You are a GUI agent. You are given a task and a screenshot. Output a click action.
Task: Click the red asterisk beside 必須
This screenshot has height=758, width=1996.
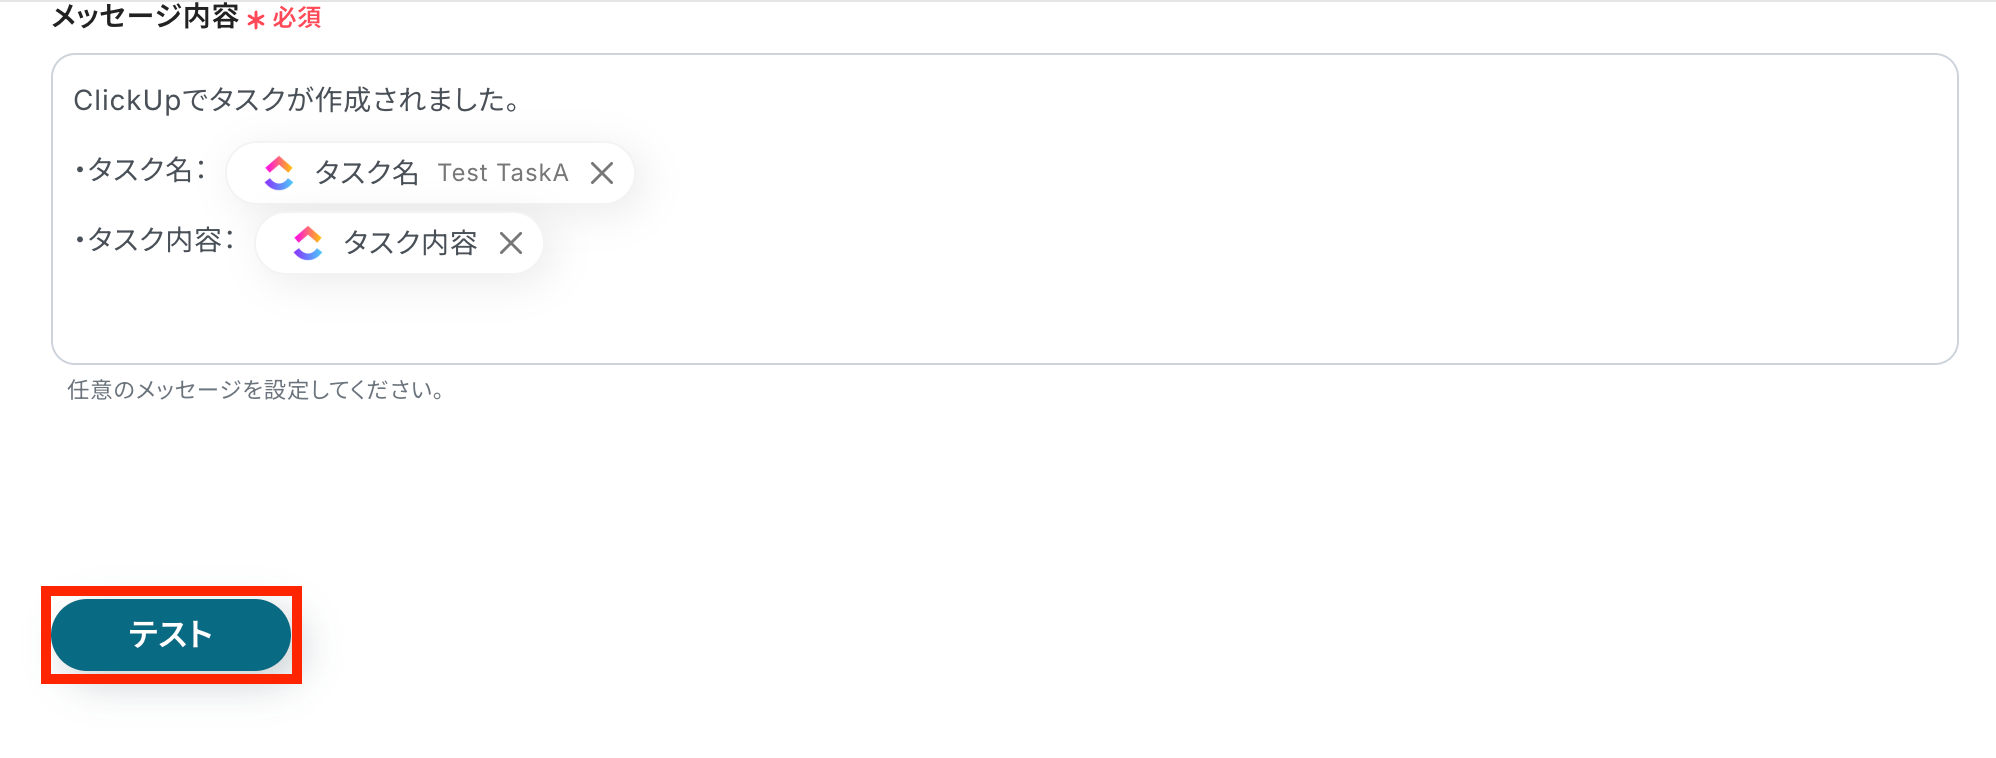pyautogui.click(x=256, y=20)
